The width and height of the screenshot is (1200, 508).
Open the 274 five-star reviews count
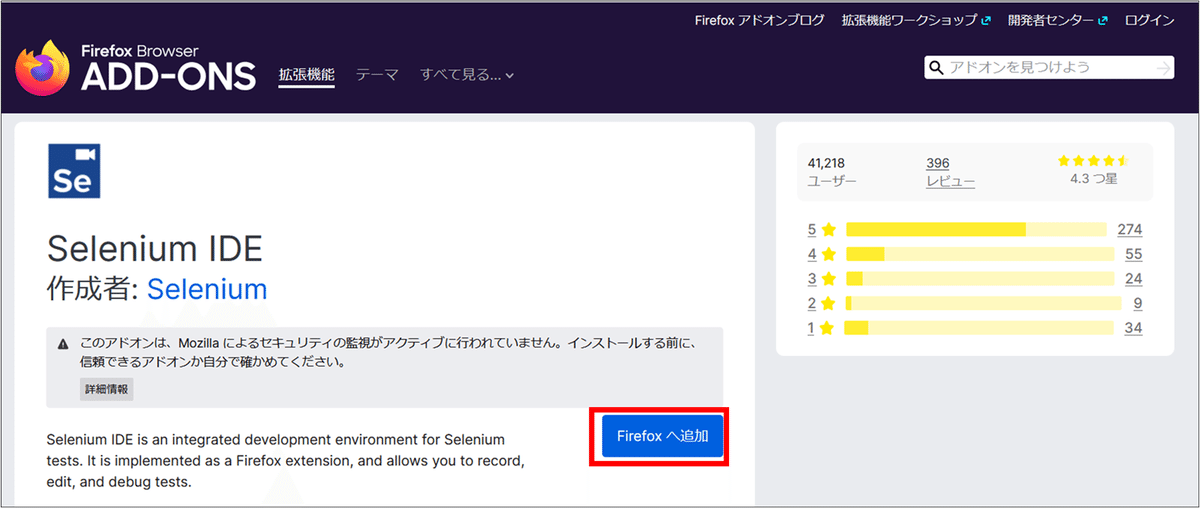coord(1130,229)
